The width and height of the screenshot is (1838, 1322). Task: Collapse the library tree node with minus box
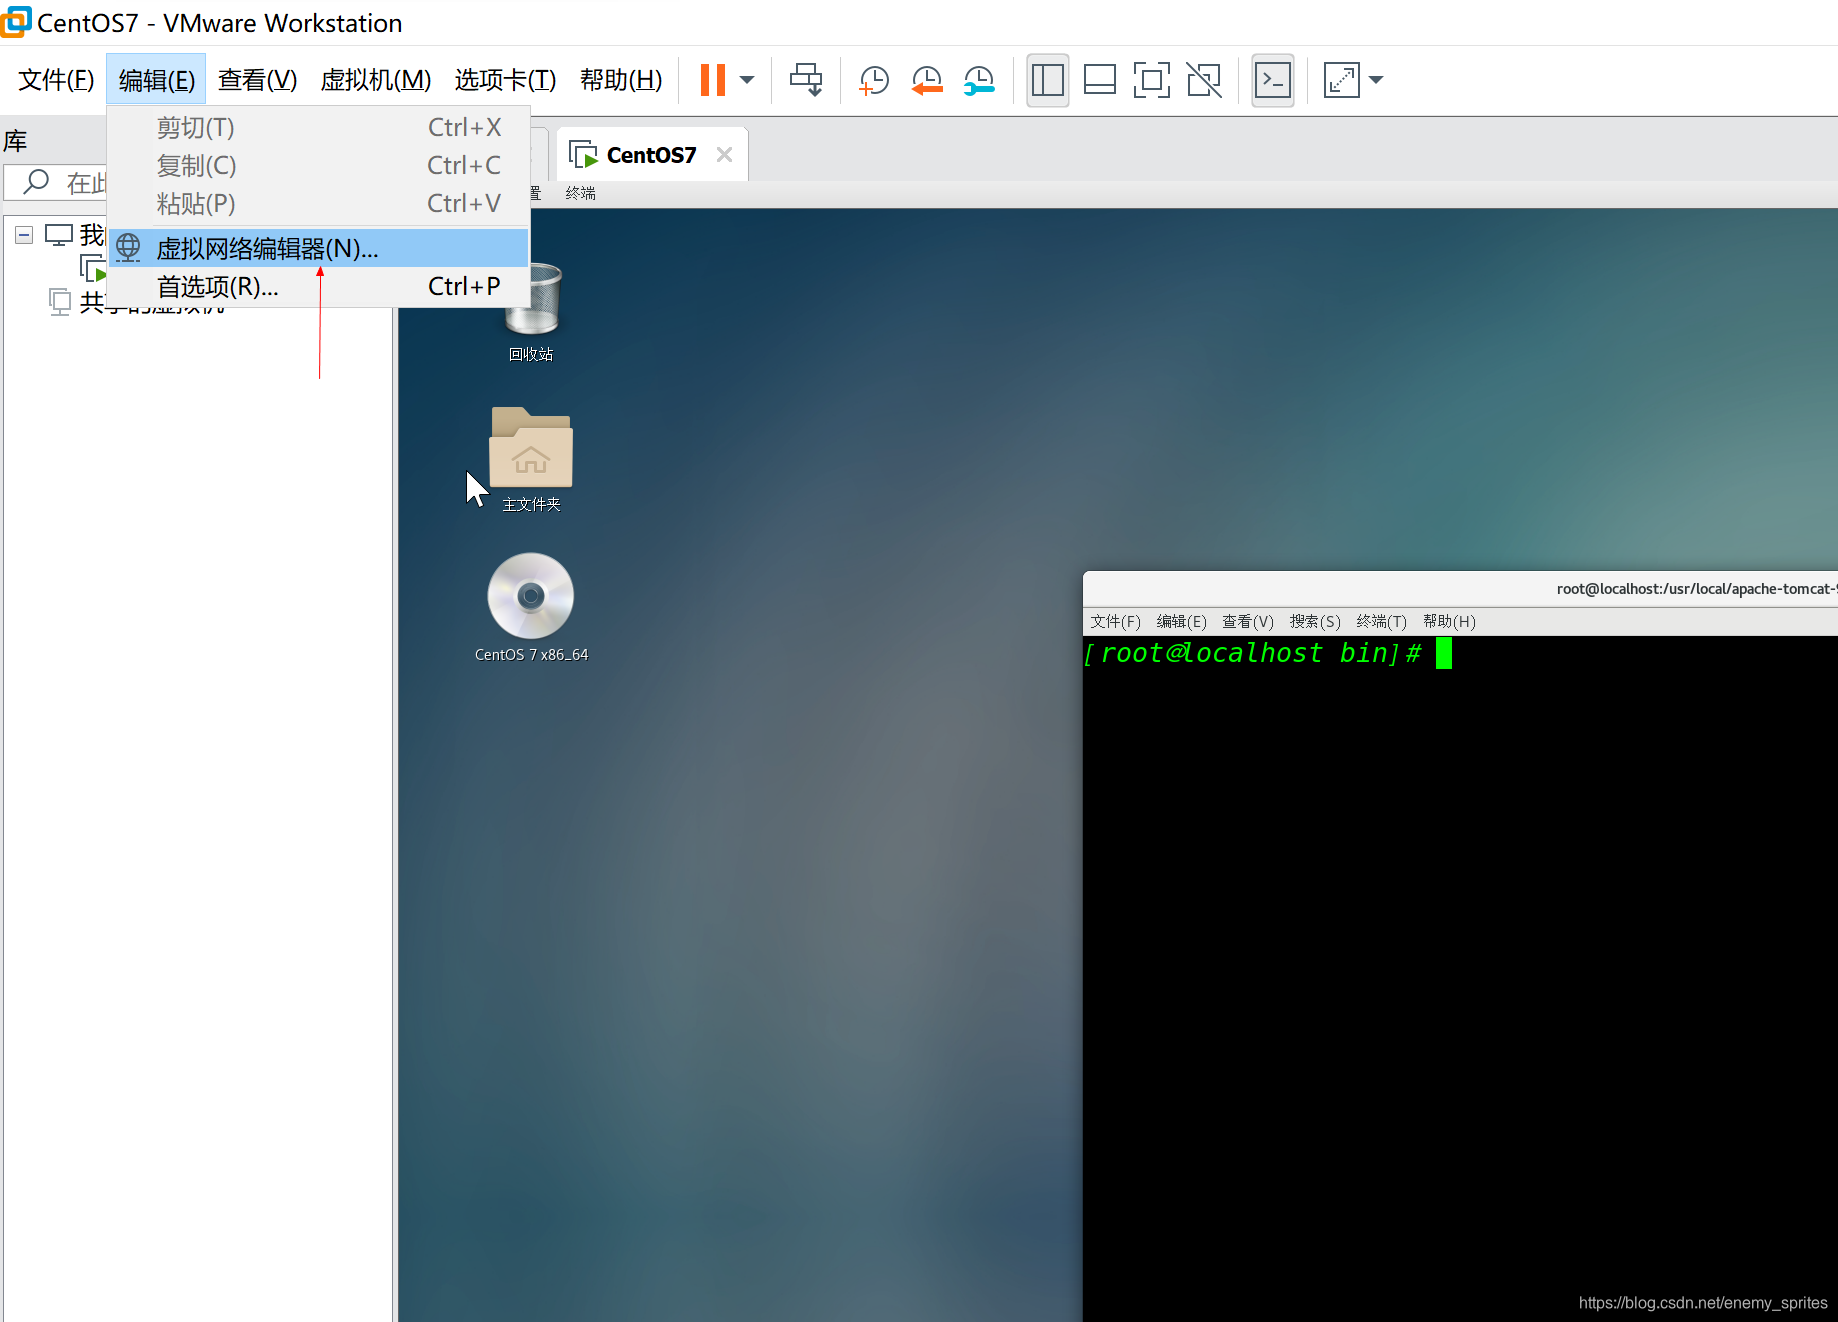click(24, 235)
